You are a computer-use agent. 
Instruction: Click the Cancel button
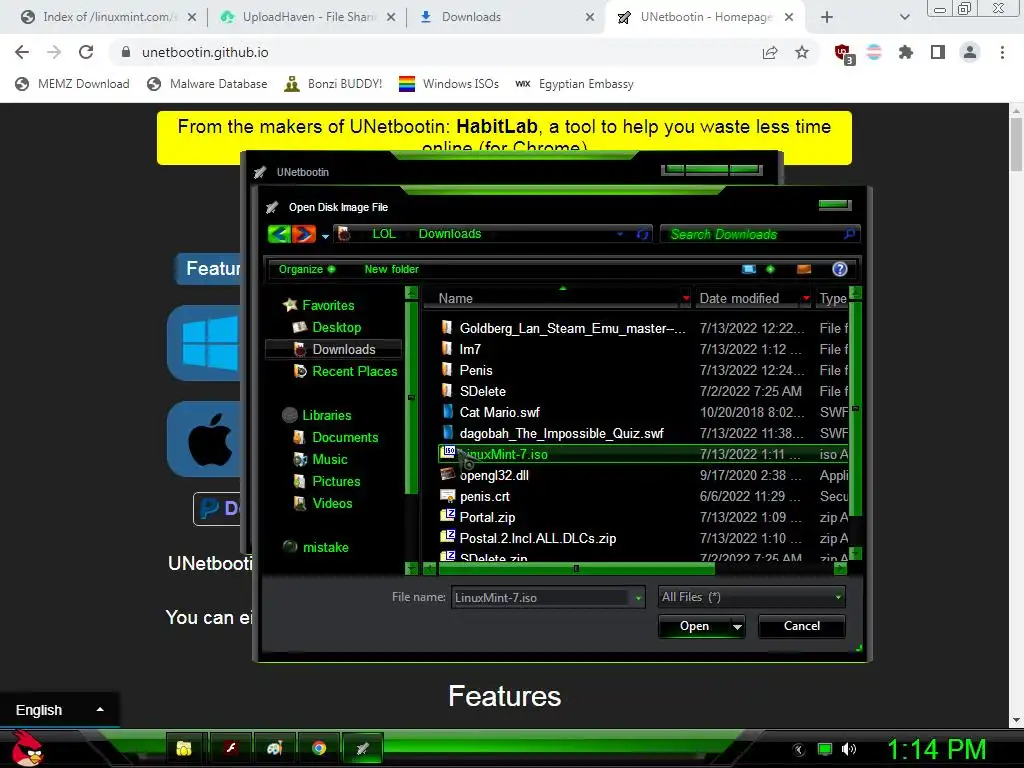(801, 626)
